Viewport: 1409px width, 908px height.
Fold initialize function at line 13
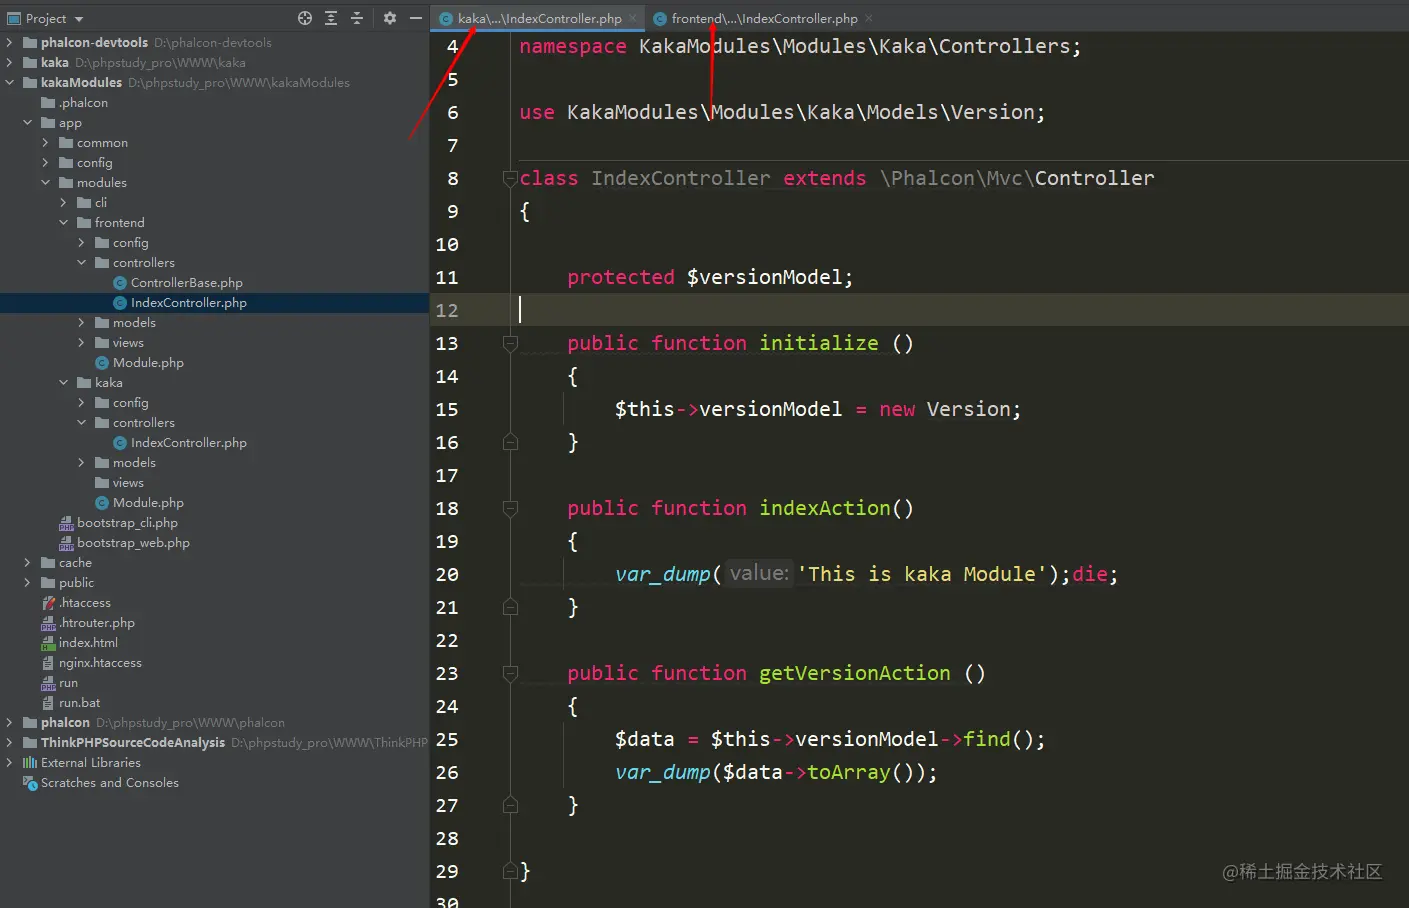coord(510,343)
